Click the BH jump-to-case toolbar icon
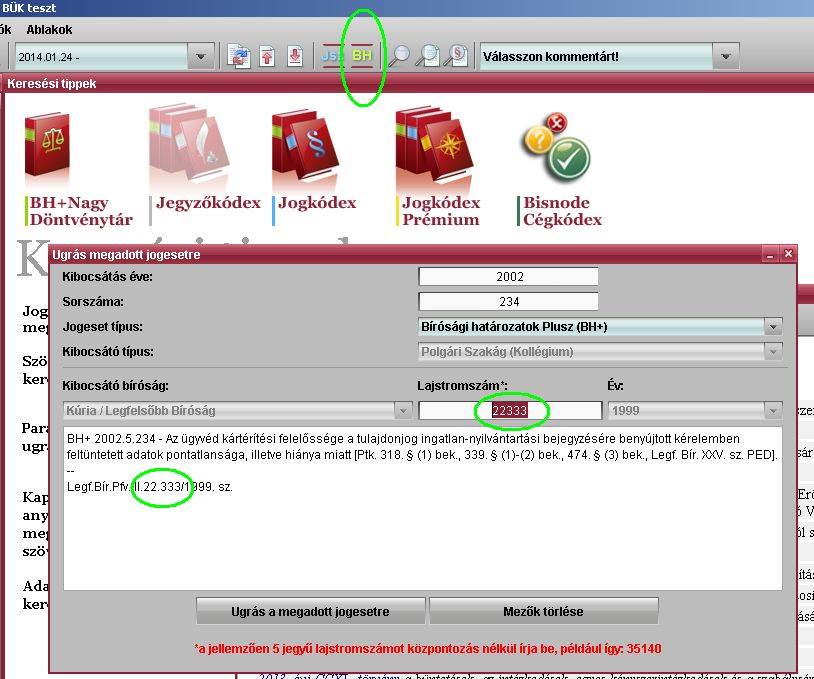 pyautogui.click(x=362, y=55)
